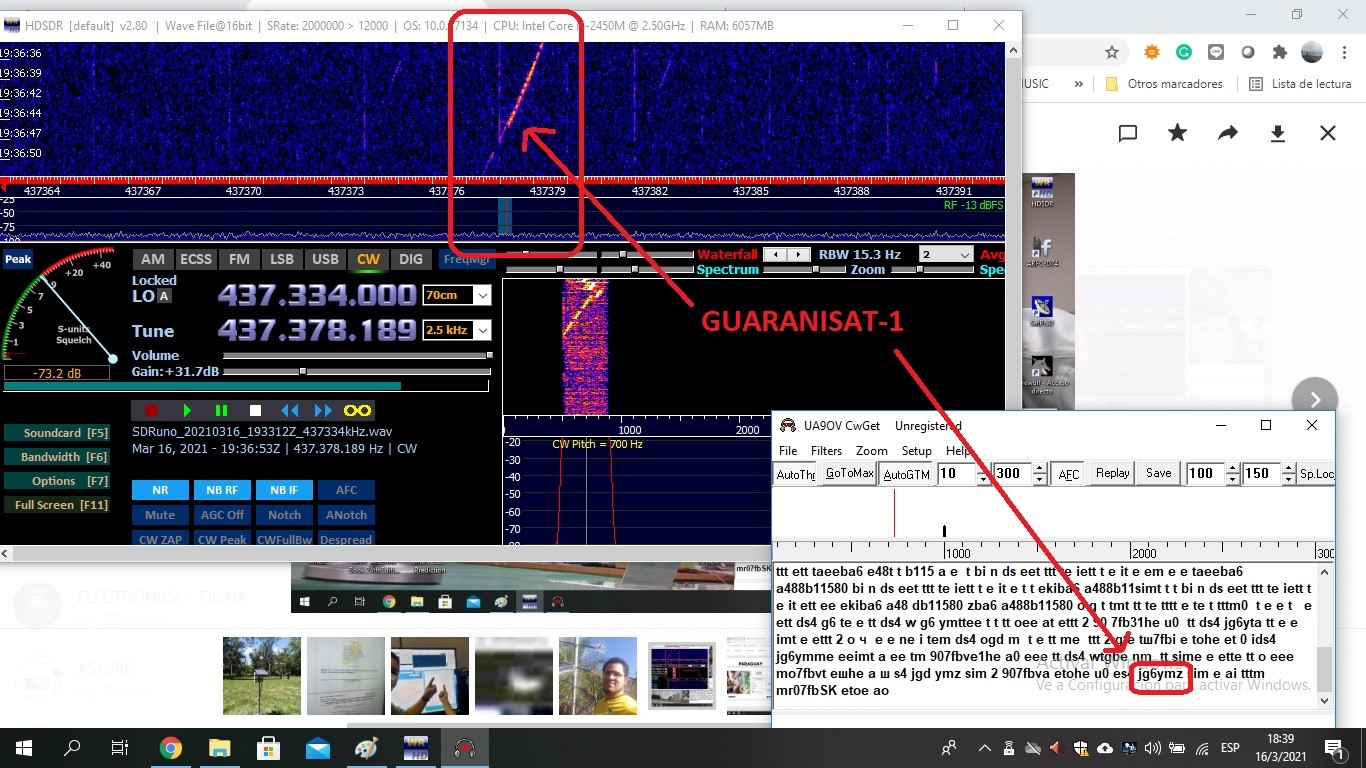Click the LO A indicator box
The height and width of the screenshot is (768, 1366).
164,296
